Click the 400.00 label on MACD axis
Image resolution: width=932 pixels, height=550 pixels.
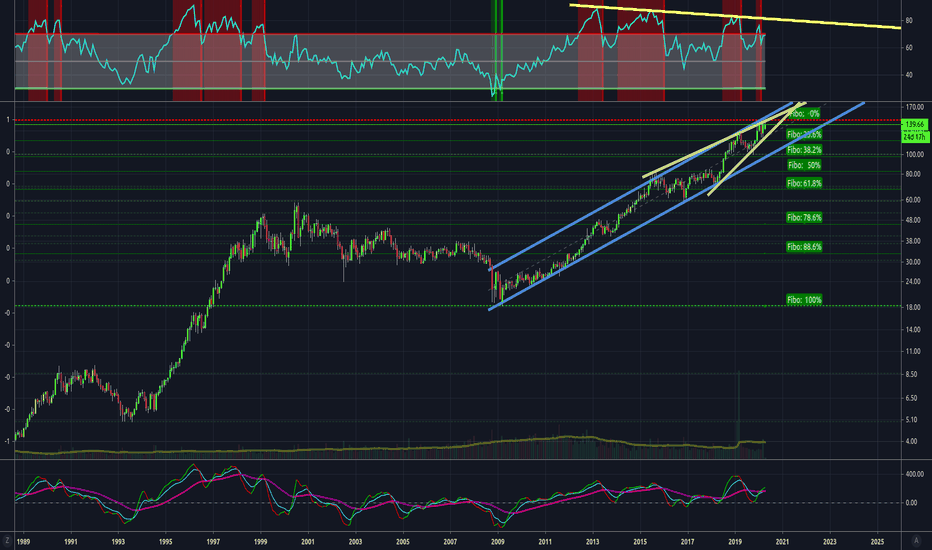[914, 474]
